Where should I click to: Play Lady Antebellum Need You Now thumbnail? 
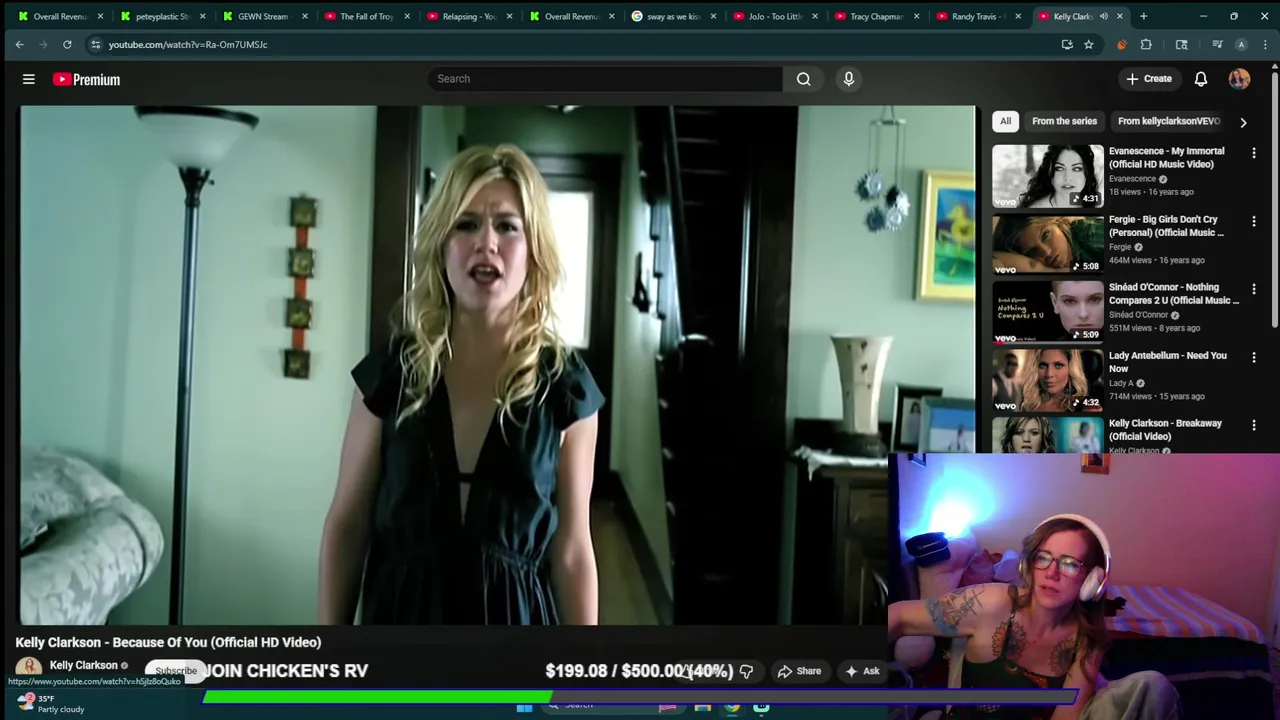[x=1047, y=380]
